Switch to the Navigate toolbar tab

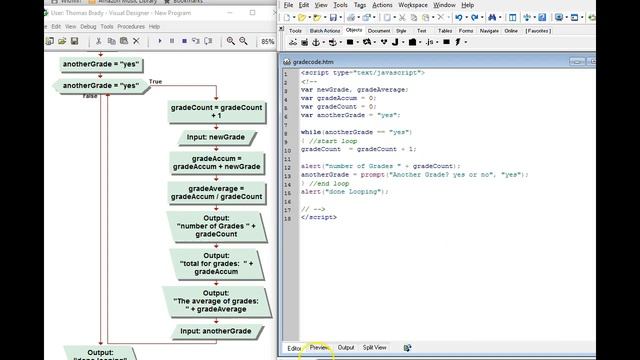[489, 31]
